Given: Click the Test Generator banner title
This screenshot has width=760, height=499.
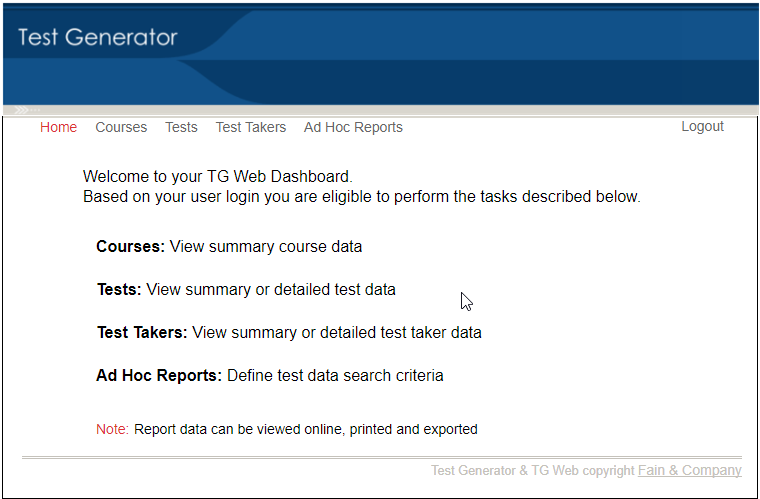Looking at the screenshot, I should point(97,38).
